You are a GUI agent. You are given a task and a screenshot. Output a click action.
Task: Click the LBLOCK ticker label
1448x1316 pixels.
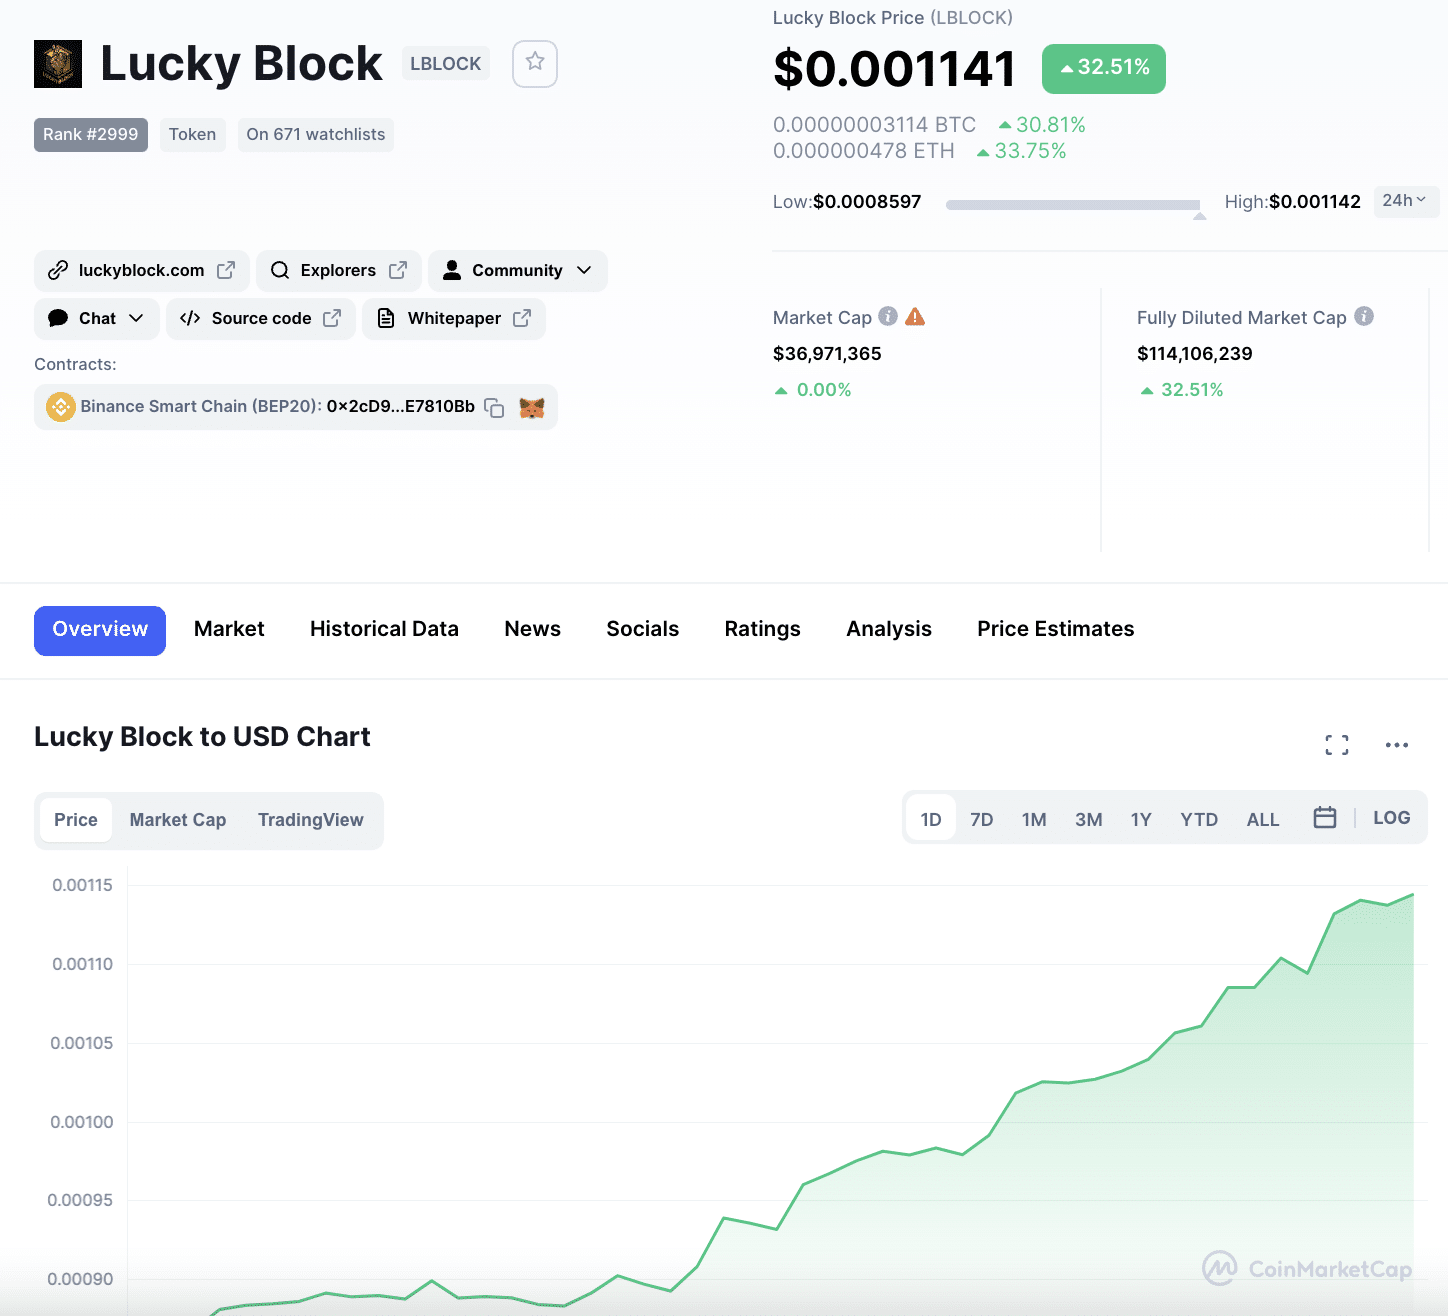coord(446,63)
